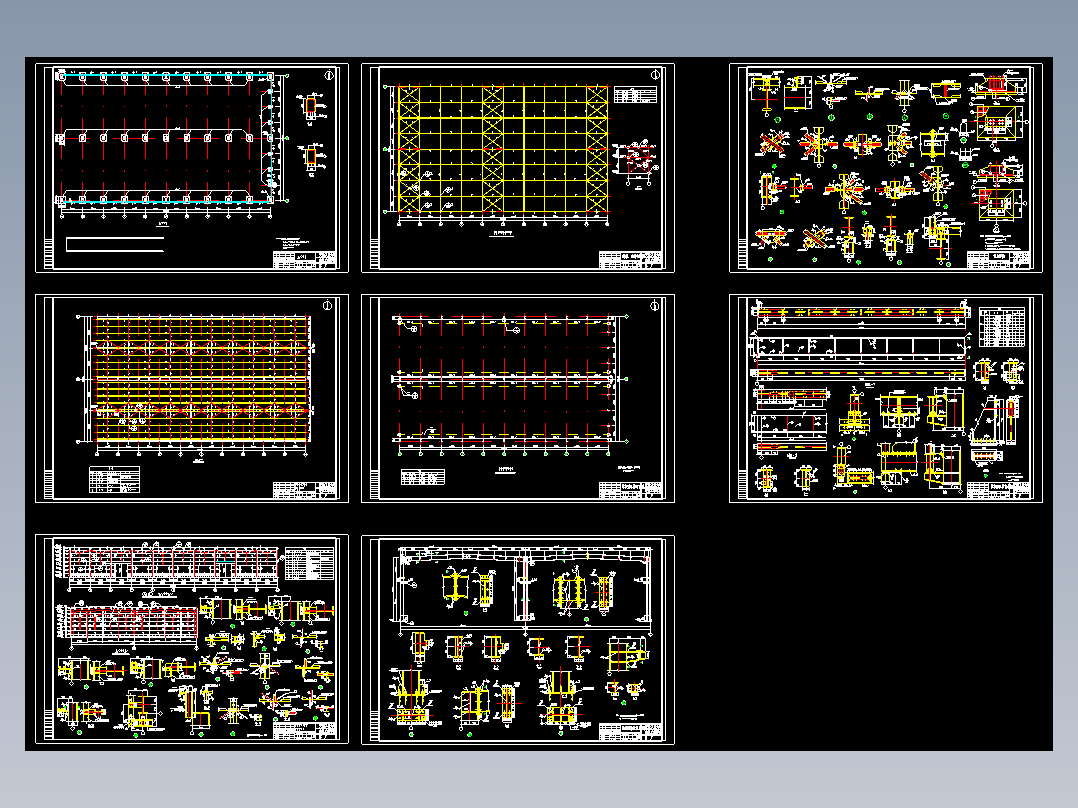The width and height of the screenshot is (1078, 808).
Task: Select the foundation plan sheet with cyan lines
Action: click(192, 168)
